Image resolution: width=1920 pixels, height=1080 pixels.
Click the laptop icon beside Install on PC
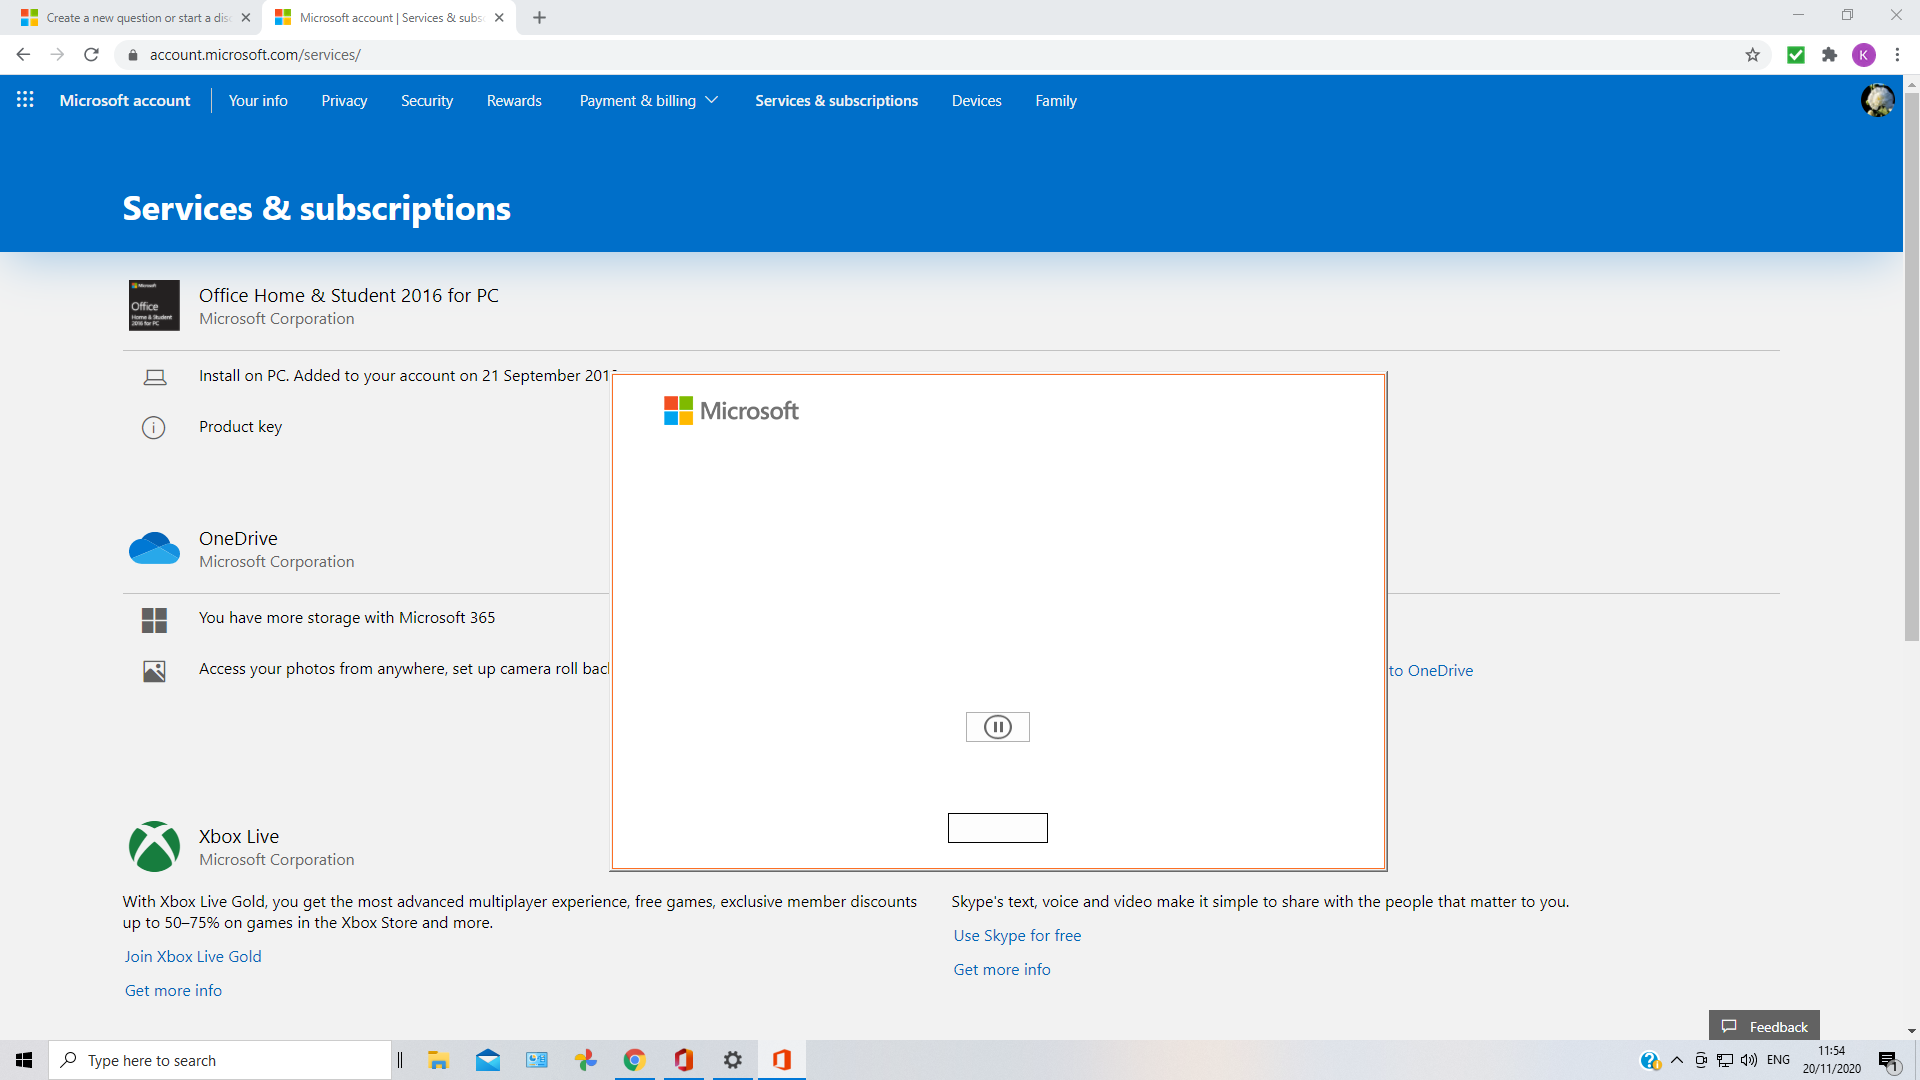[x=154, y=377]
